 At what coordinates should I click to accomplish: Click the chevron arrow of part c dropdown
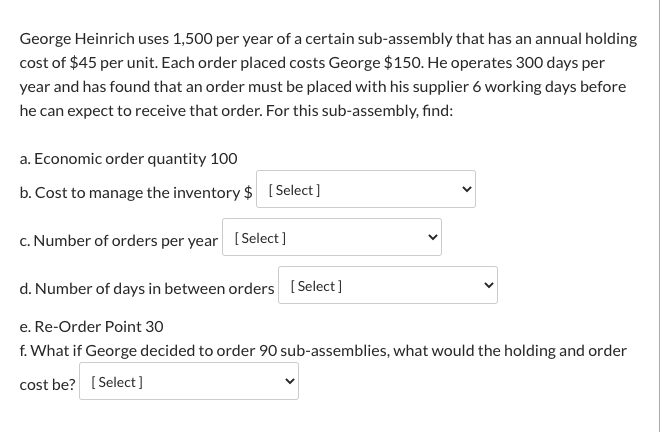coord(433,237)
